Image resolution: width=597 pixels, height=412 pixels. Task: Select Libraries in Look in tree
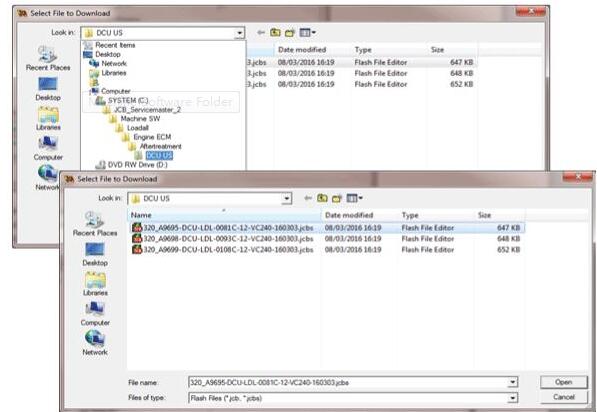[113, 73]
